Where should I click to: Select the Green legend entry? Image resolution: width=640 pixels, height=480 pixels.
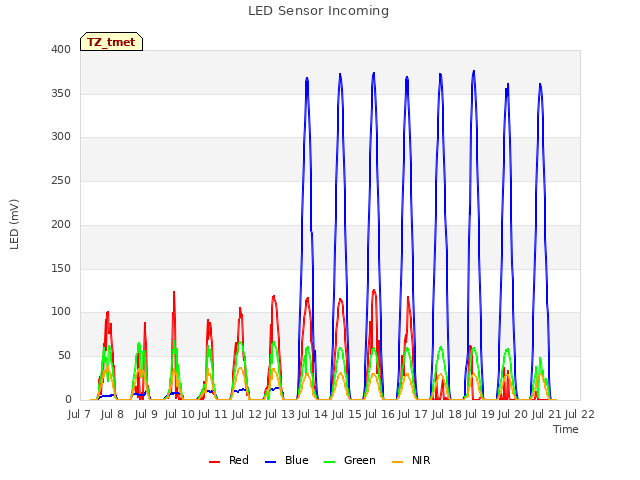coord(349,460)
